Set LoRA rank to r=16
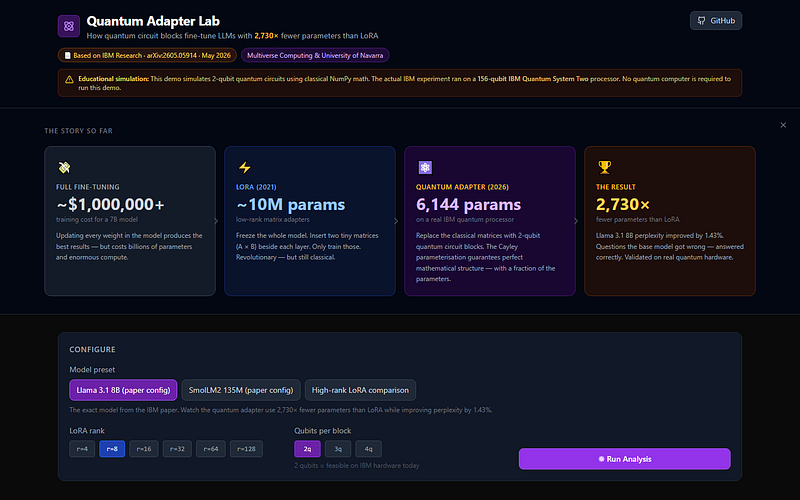800x500 pixels. [144, 449]
